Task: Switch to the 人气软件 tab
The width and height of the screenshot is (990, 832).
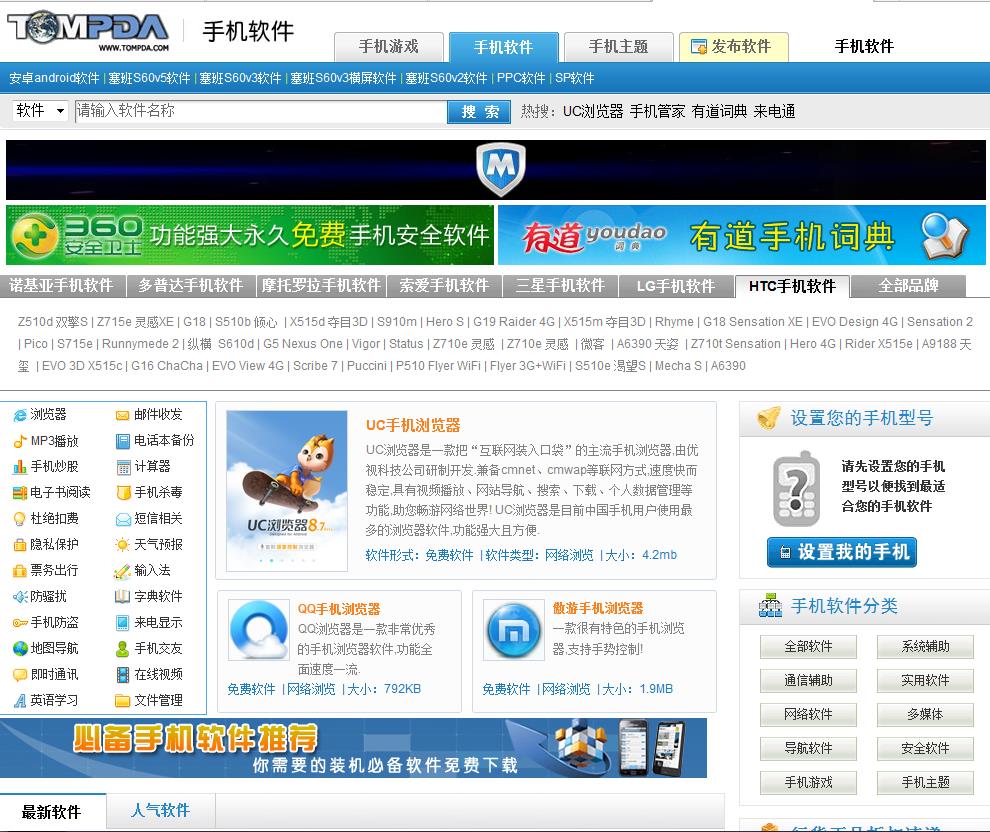Action: [x=160, y=811]
